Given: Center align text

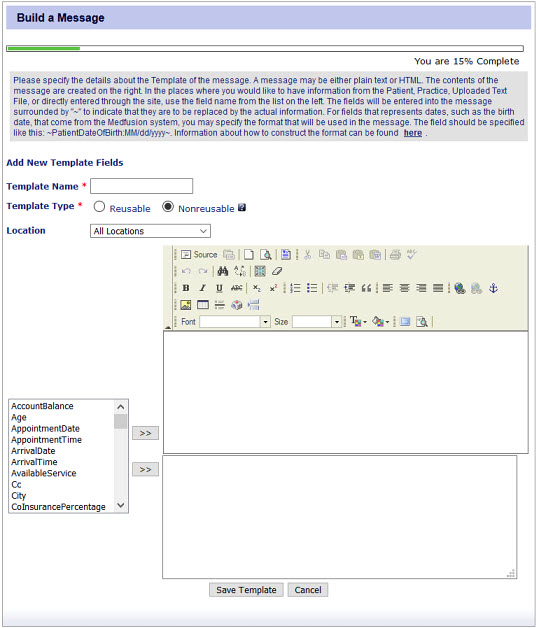Looking at the screenshot, I should (x=404, y=288).
